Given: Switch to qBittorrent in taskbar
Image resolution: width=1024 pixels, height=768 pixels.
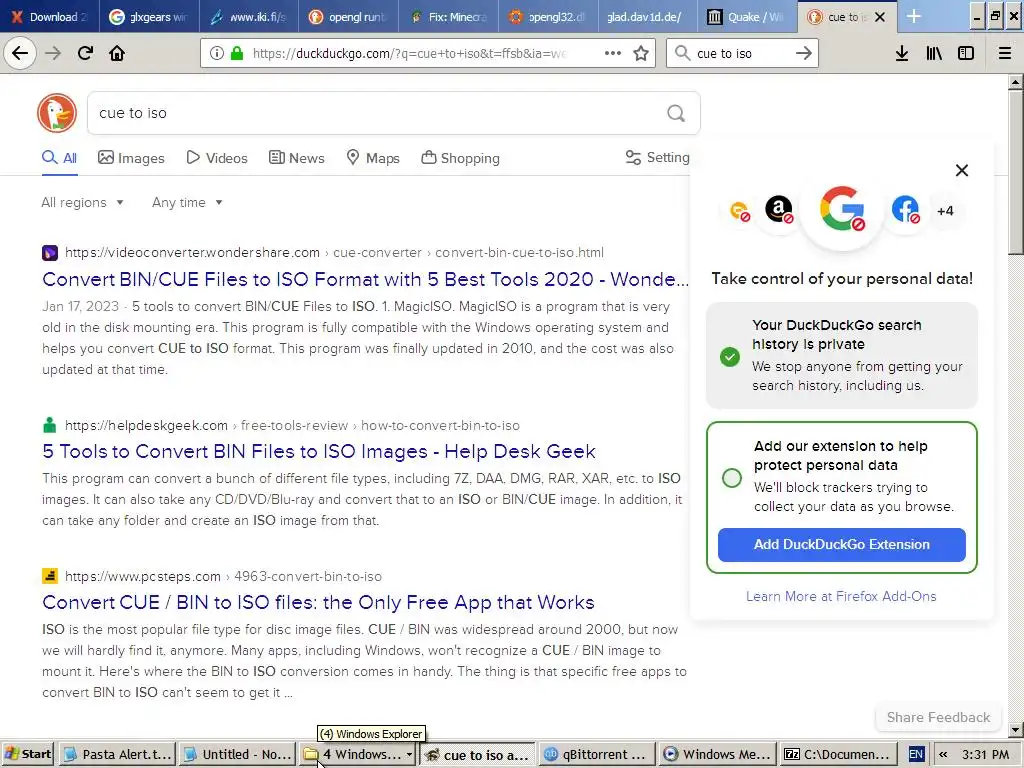Looking at the screenshot, I should (x=596, y=754).
